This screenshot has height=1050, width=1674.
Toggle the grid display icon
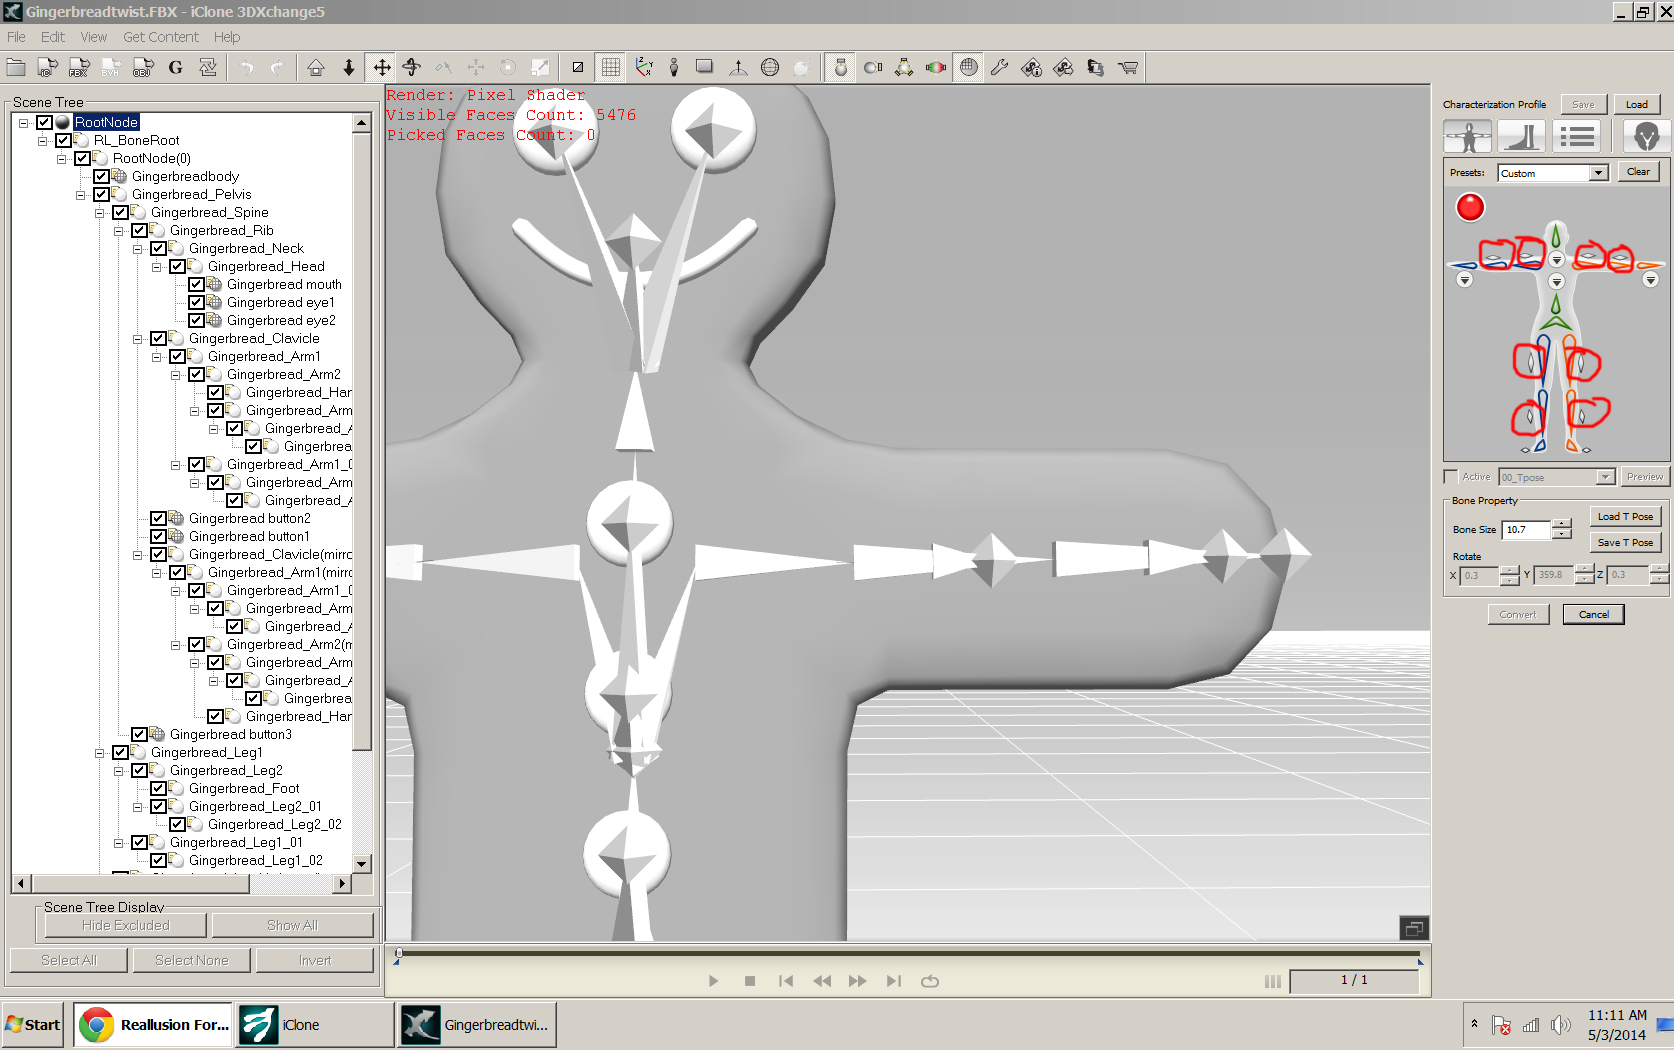point(611,68)
